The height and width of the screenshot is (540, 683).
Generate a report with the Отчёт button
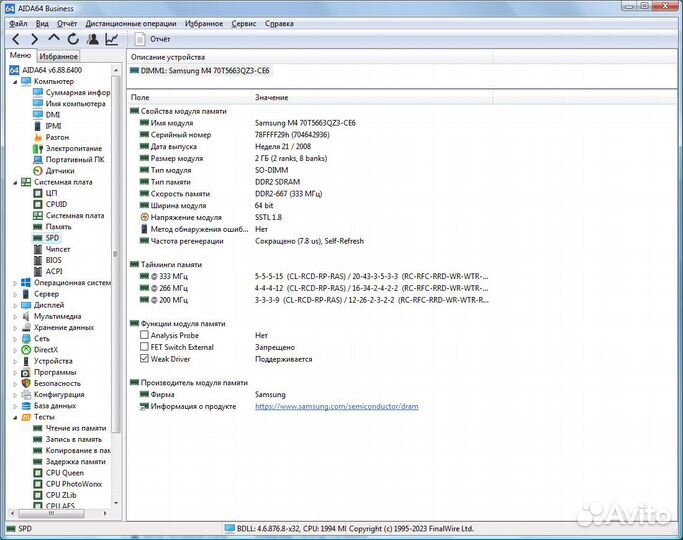point(152,39)
